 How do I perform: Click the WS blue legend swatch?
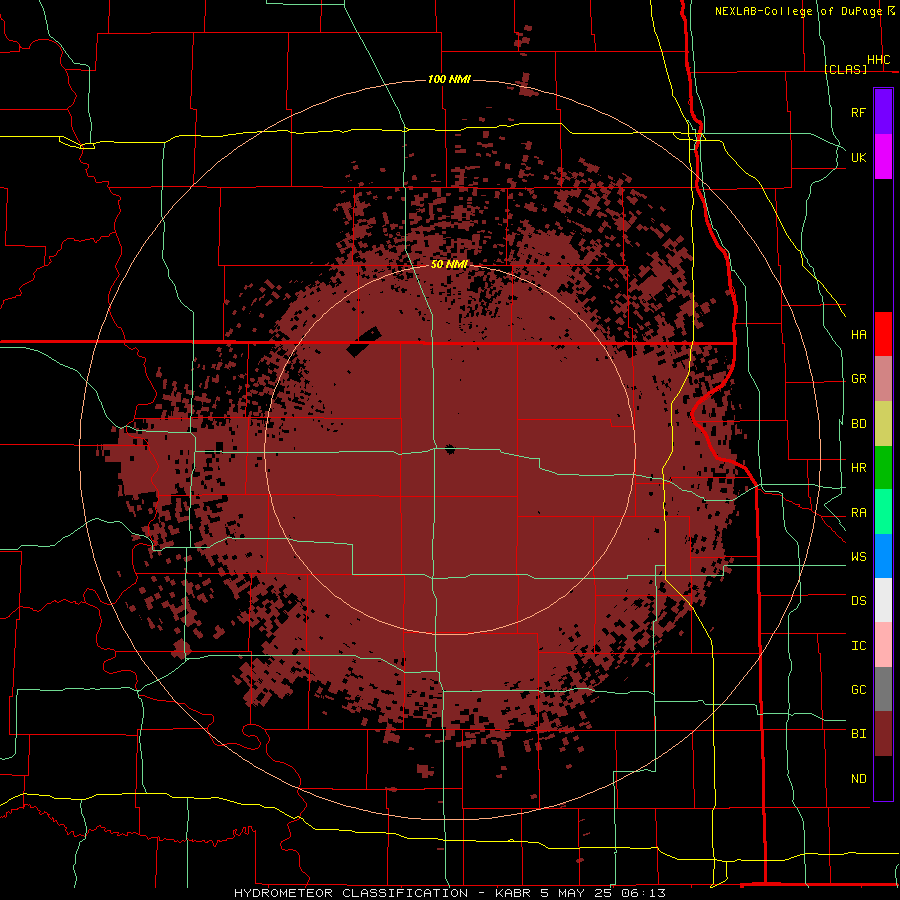tap(883, 556)
